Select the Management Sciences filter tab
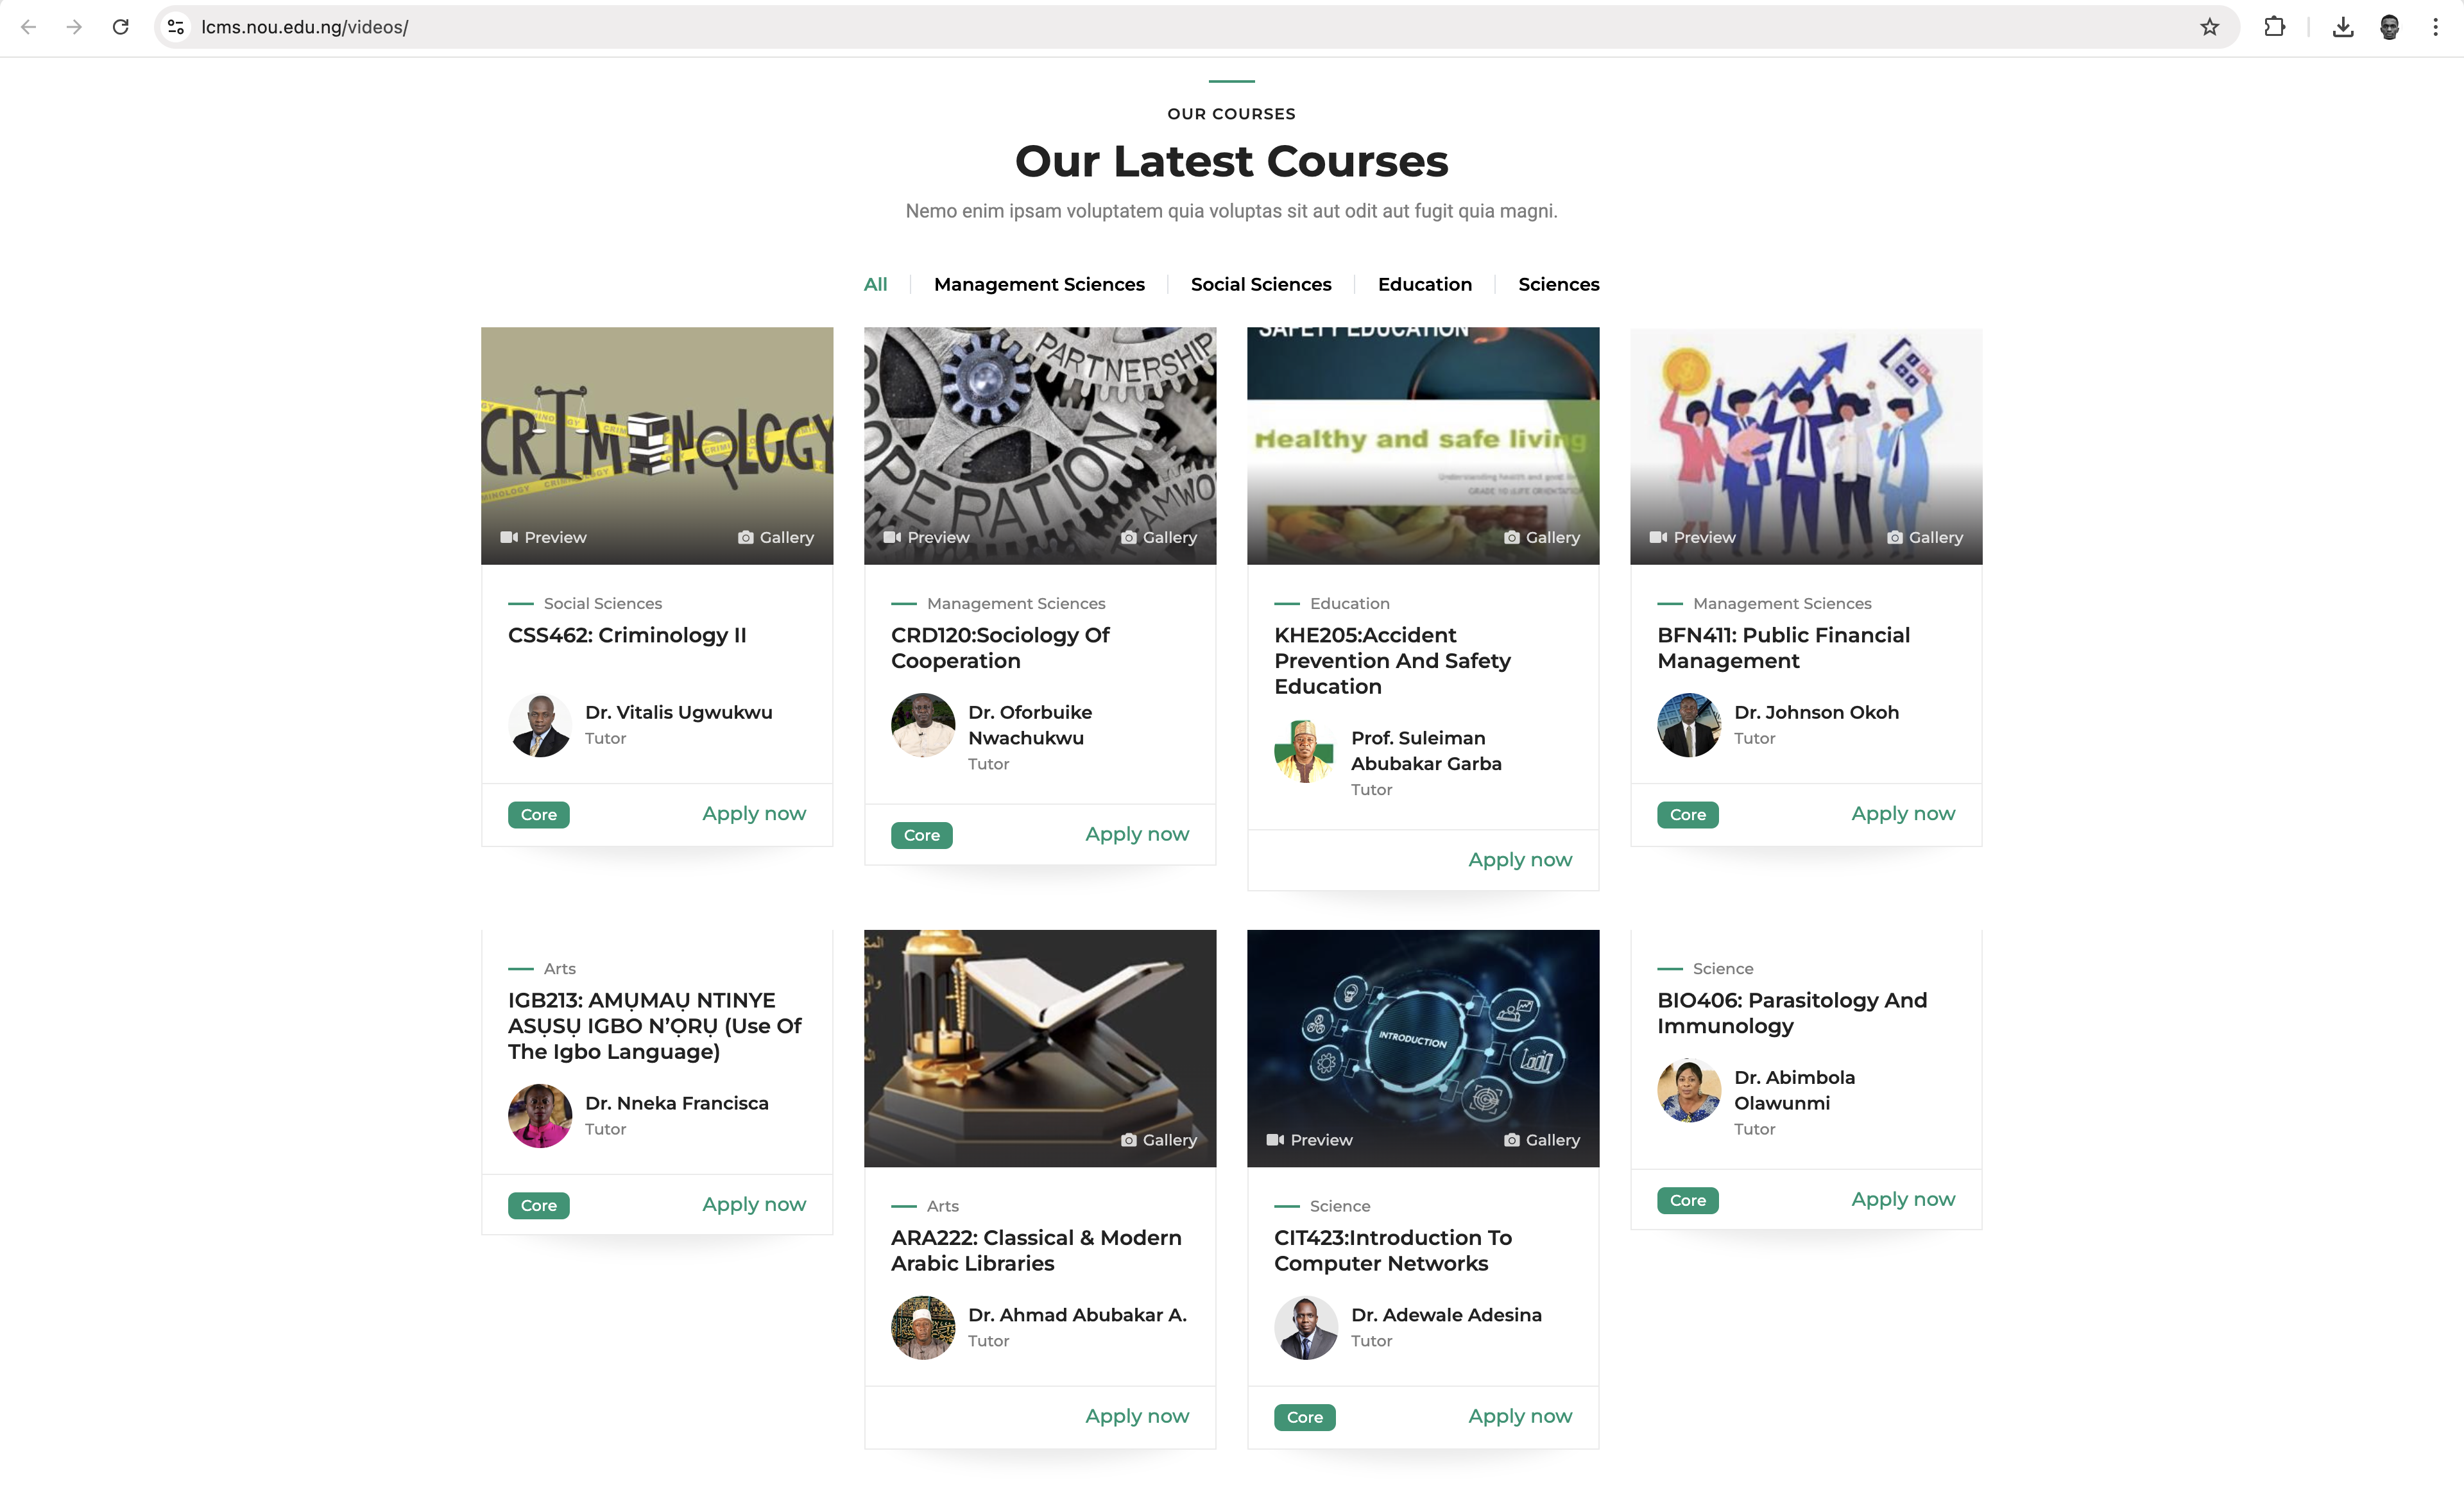Screen dimensions: 2464x1485 [x=1039, y=284]
